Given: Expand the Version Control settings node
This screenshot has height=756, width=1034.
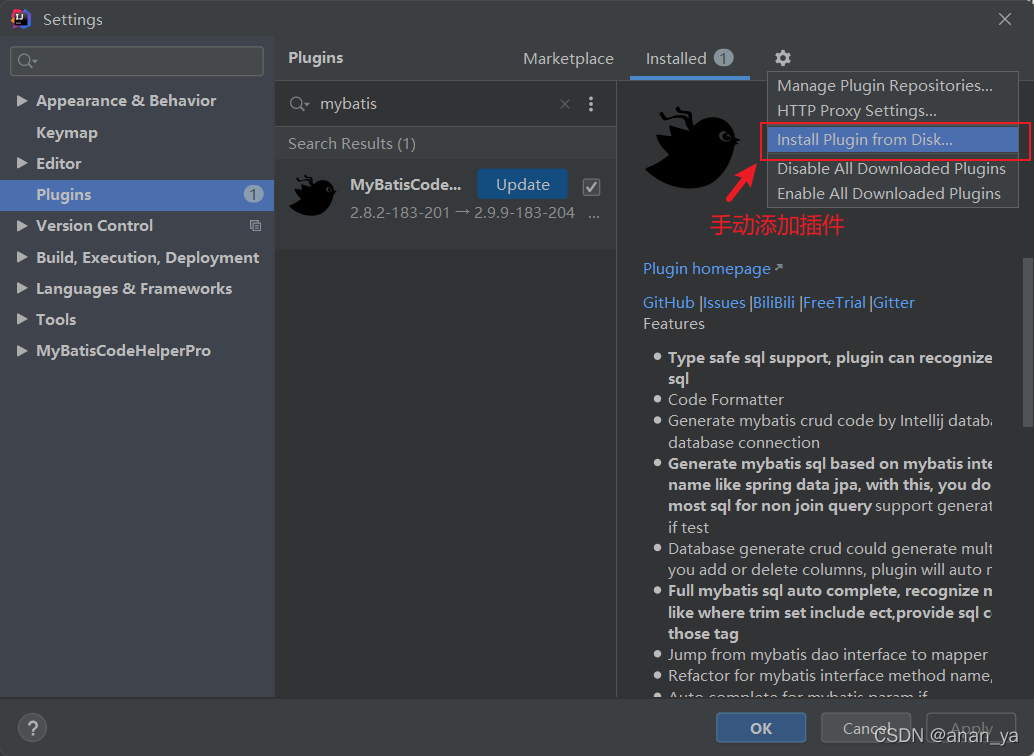Looking at the screenshot, I should coord(22,226).
